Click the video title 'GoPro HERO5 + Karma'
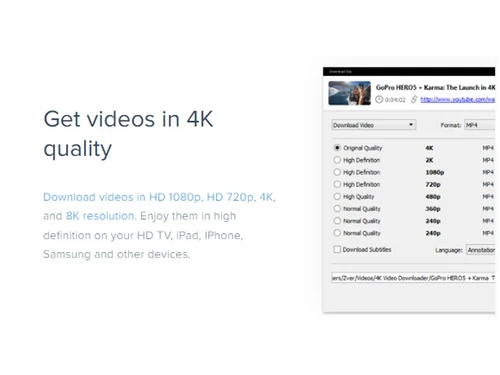This screenshot has width=500, height=375. pos(435,87)
